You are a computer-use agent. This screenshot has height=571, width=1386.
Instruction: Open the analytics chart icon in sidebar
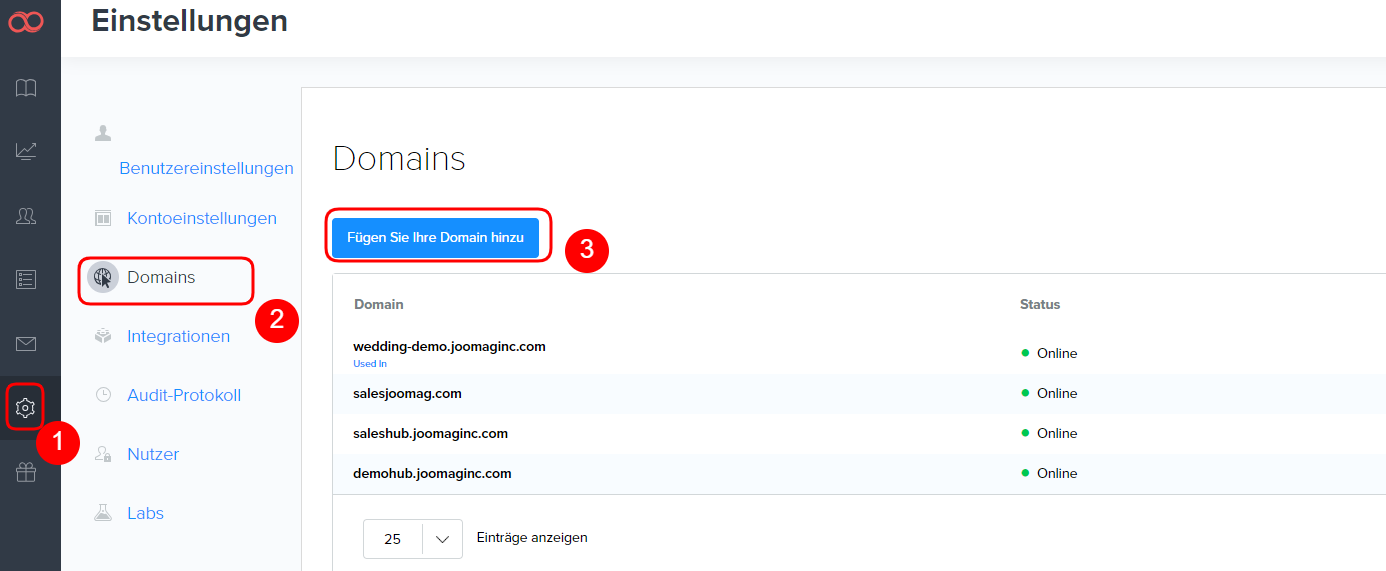[26, 151]
